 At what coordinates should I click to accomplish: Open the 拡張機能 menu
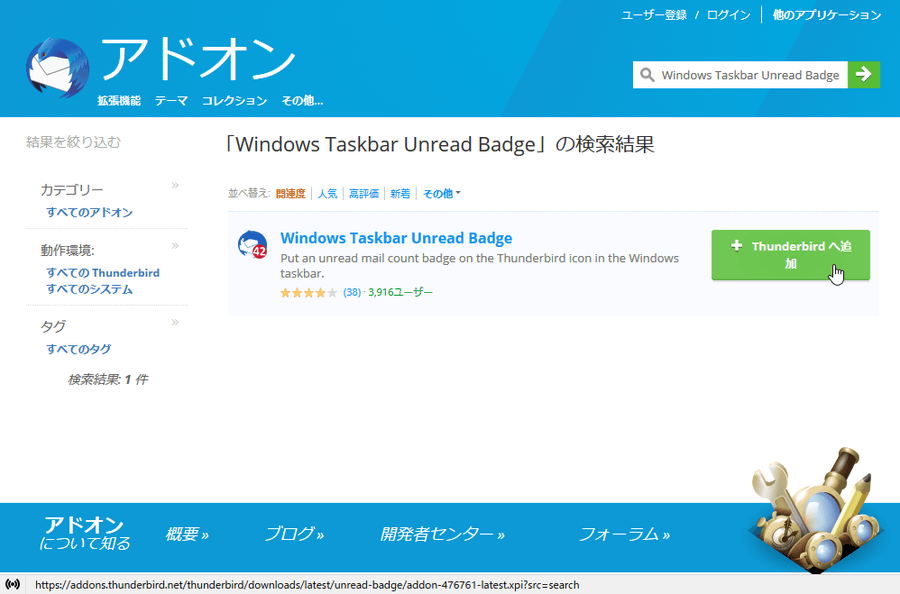click(119, 101)
